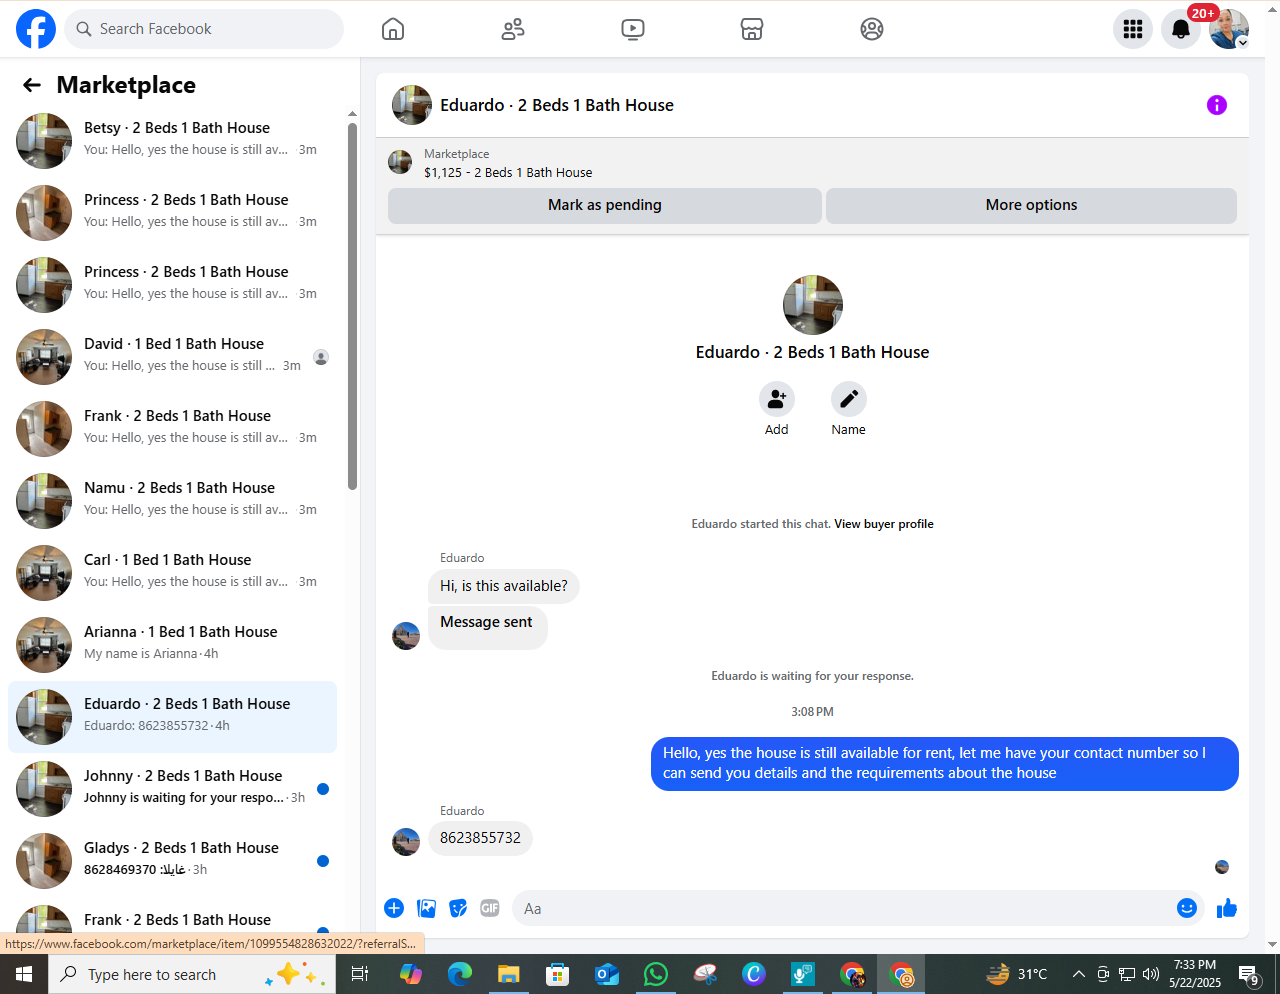The width and height of the screenshot is (1280, 994).
Task: Click the Windows taskbar search box
Action: pyautogui.click(x=192, y=974)
